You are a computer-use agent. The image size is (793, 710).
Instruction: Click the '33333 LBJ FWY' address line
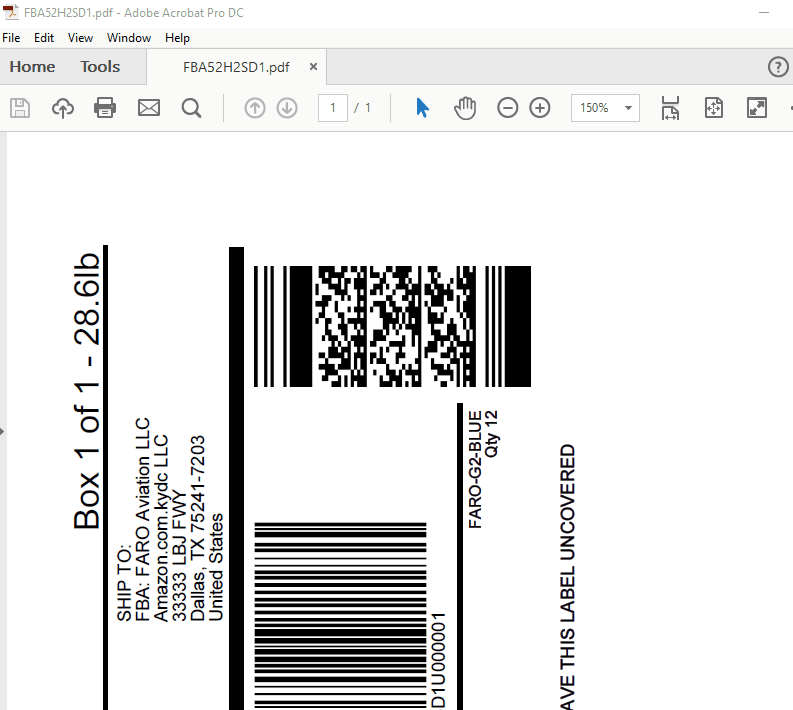(x=179, y=555)
